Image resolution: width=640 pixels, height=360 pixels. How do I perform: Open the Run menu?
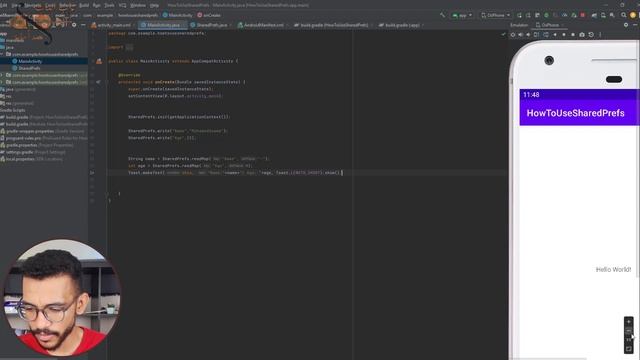[96, 5]
